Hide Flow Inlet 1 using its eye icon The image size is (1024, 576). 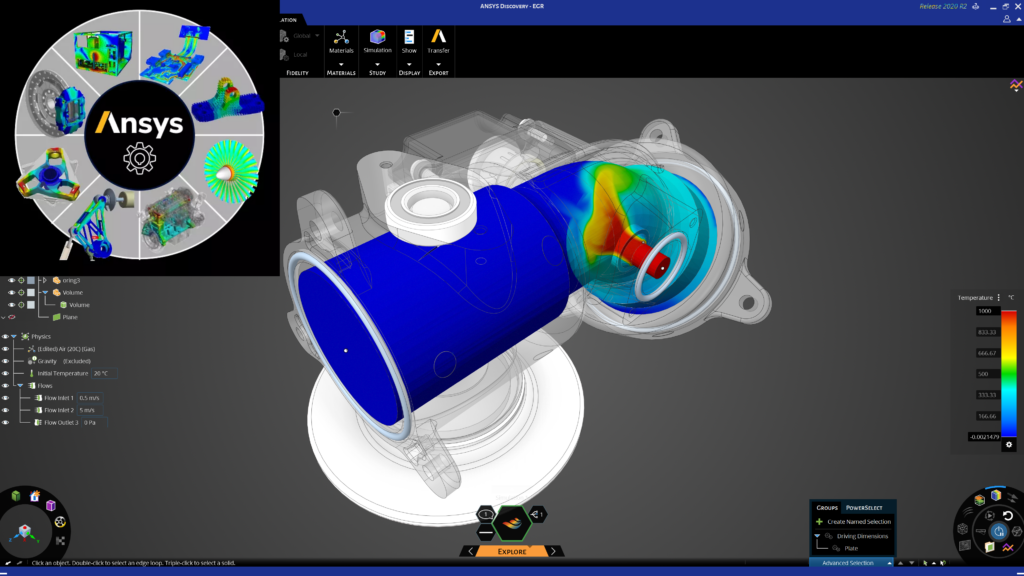coord(6,398)
